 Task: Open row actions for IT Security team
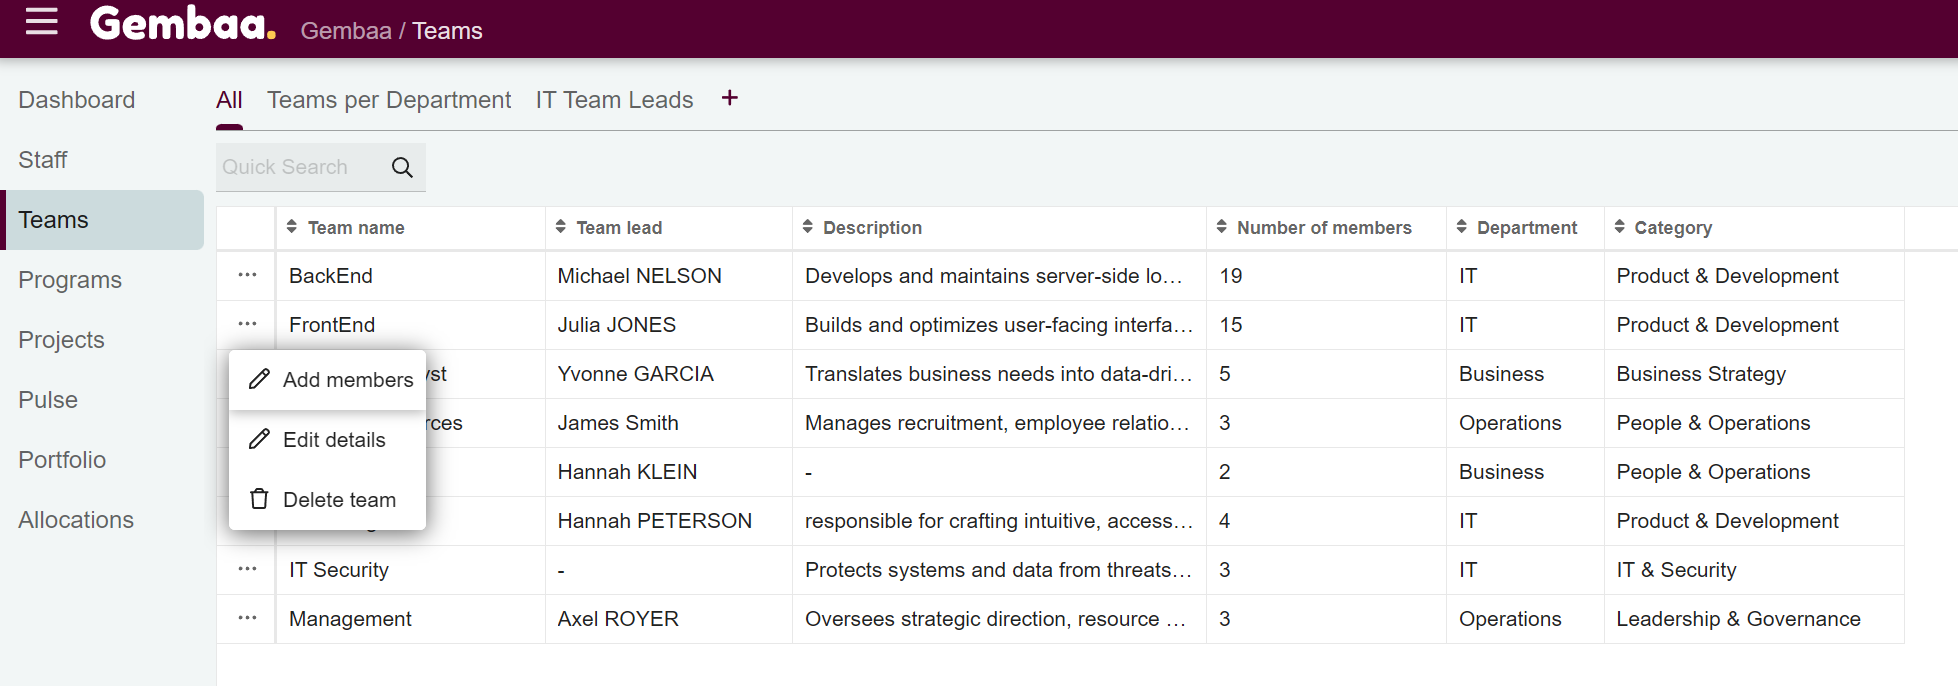[x=247, y=569]
